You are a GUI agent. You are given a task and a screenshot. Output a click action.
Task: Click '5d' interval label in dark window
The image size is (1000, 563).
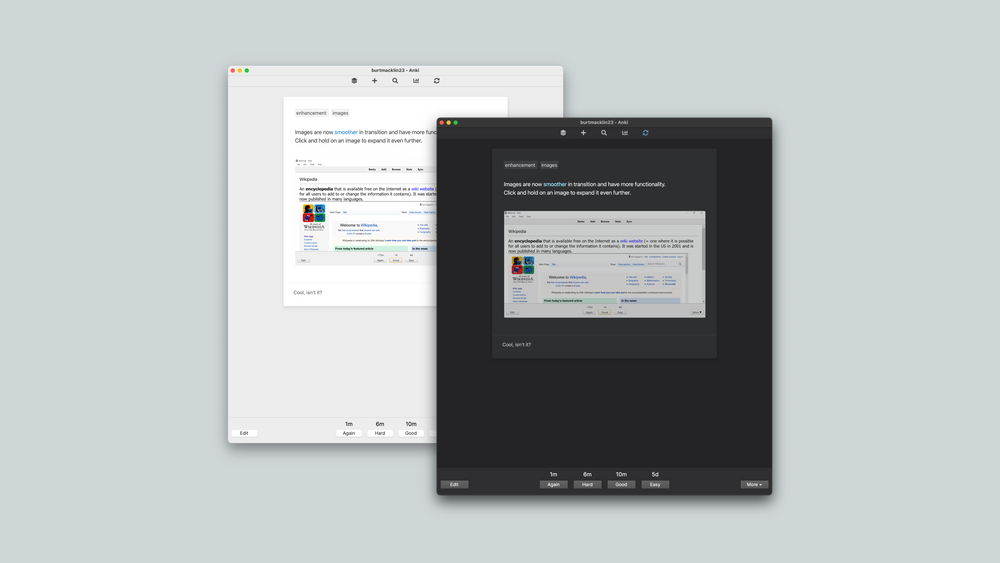[655, 474]
